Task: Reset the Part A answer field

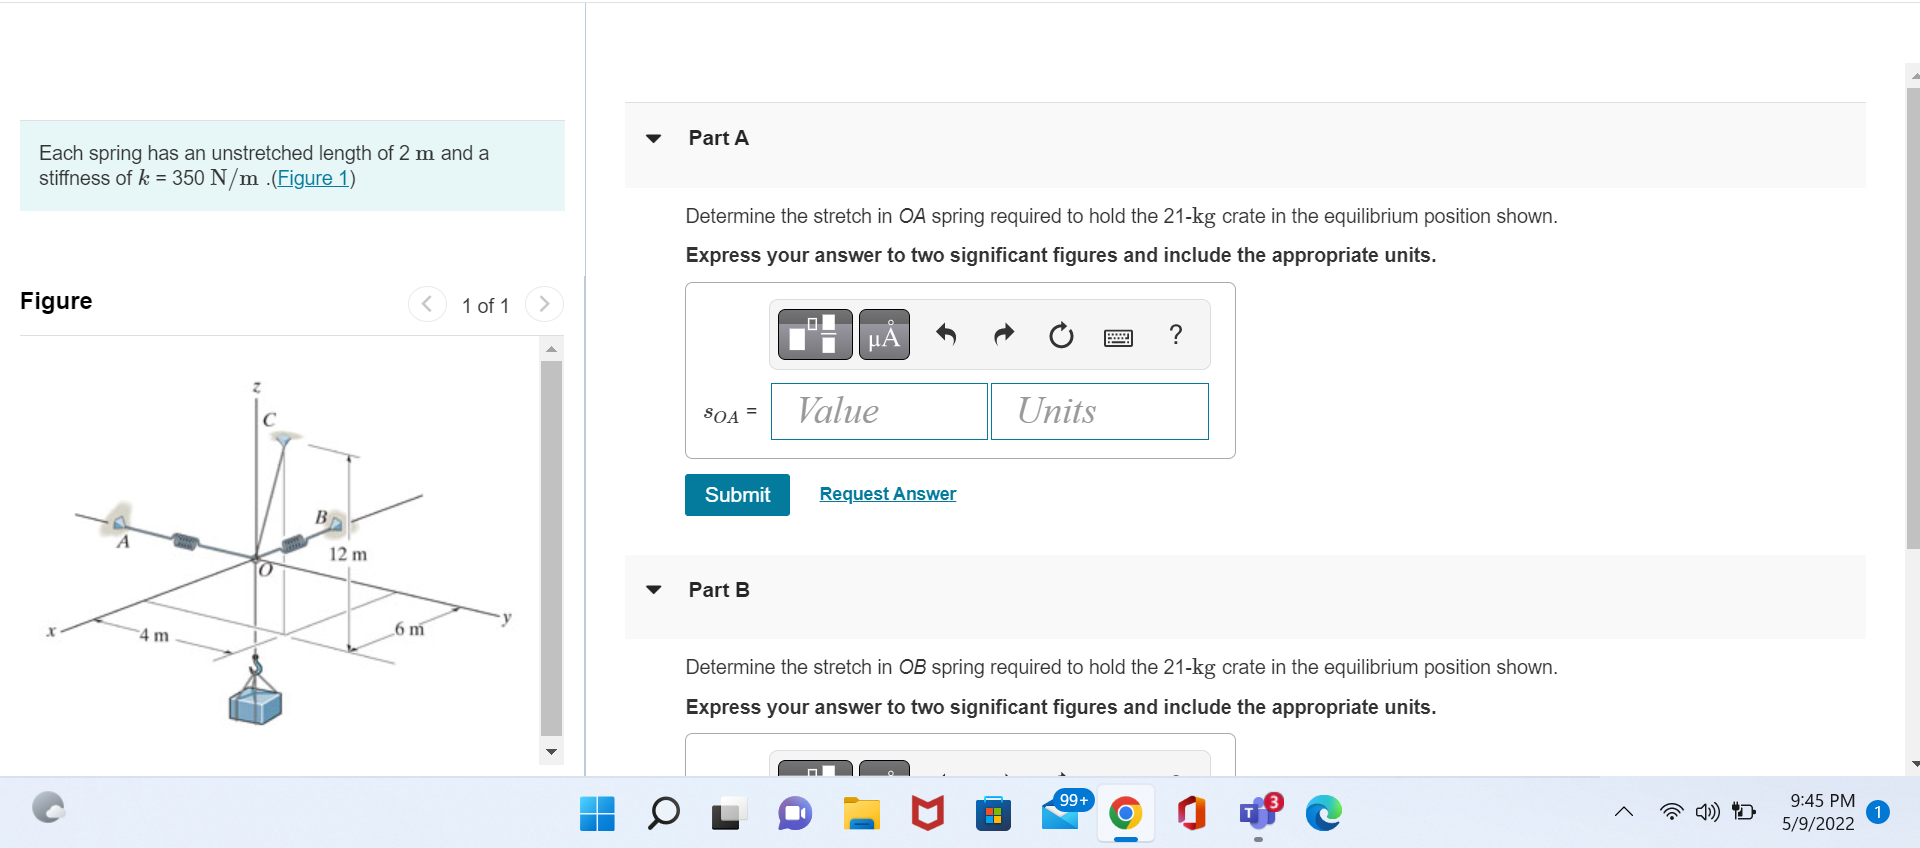Action: click(x=1061, y=335)
